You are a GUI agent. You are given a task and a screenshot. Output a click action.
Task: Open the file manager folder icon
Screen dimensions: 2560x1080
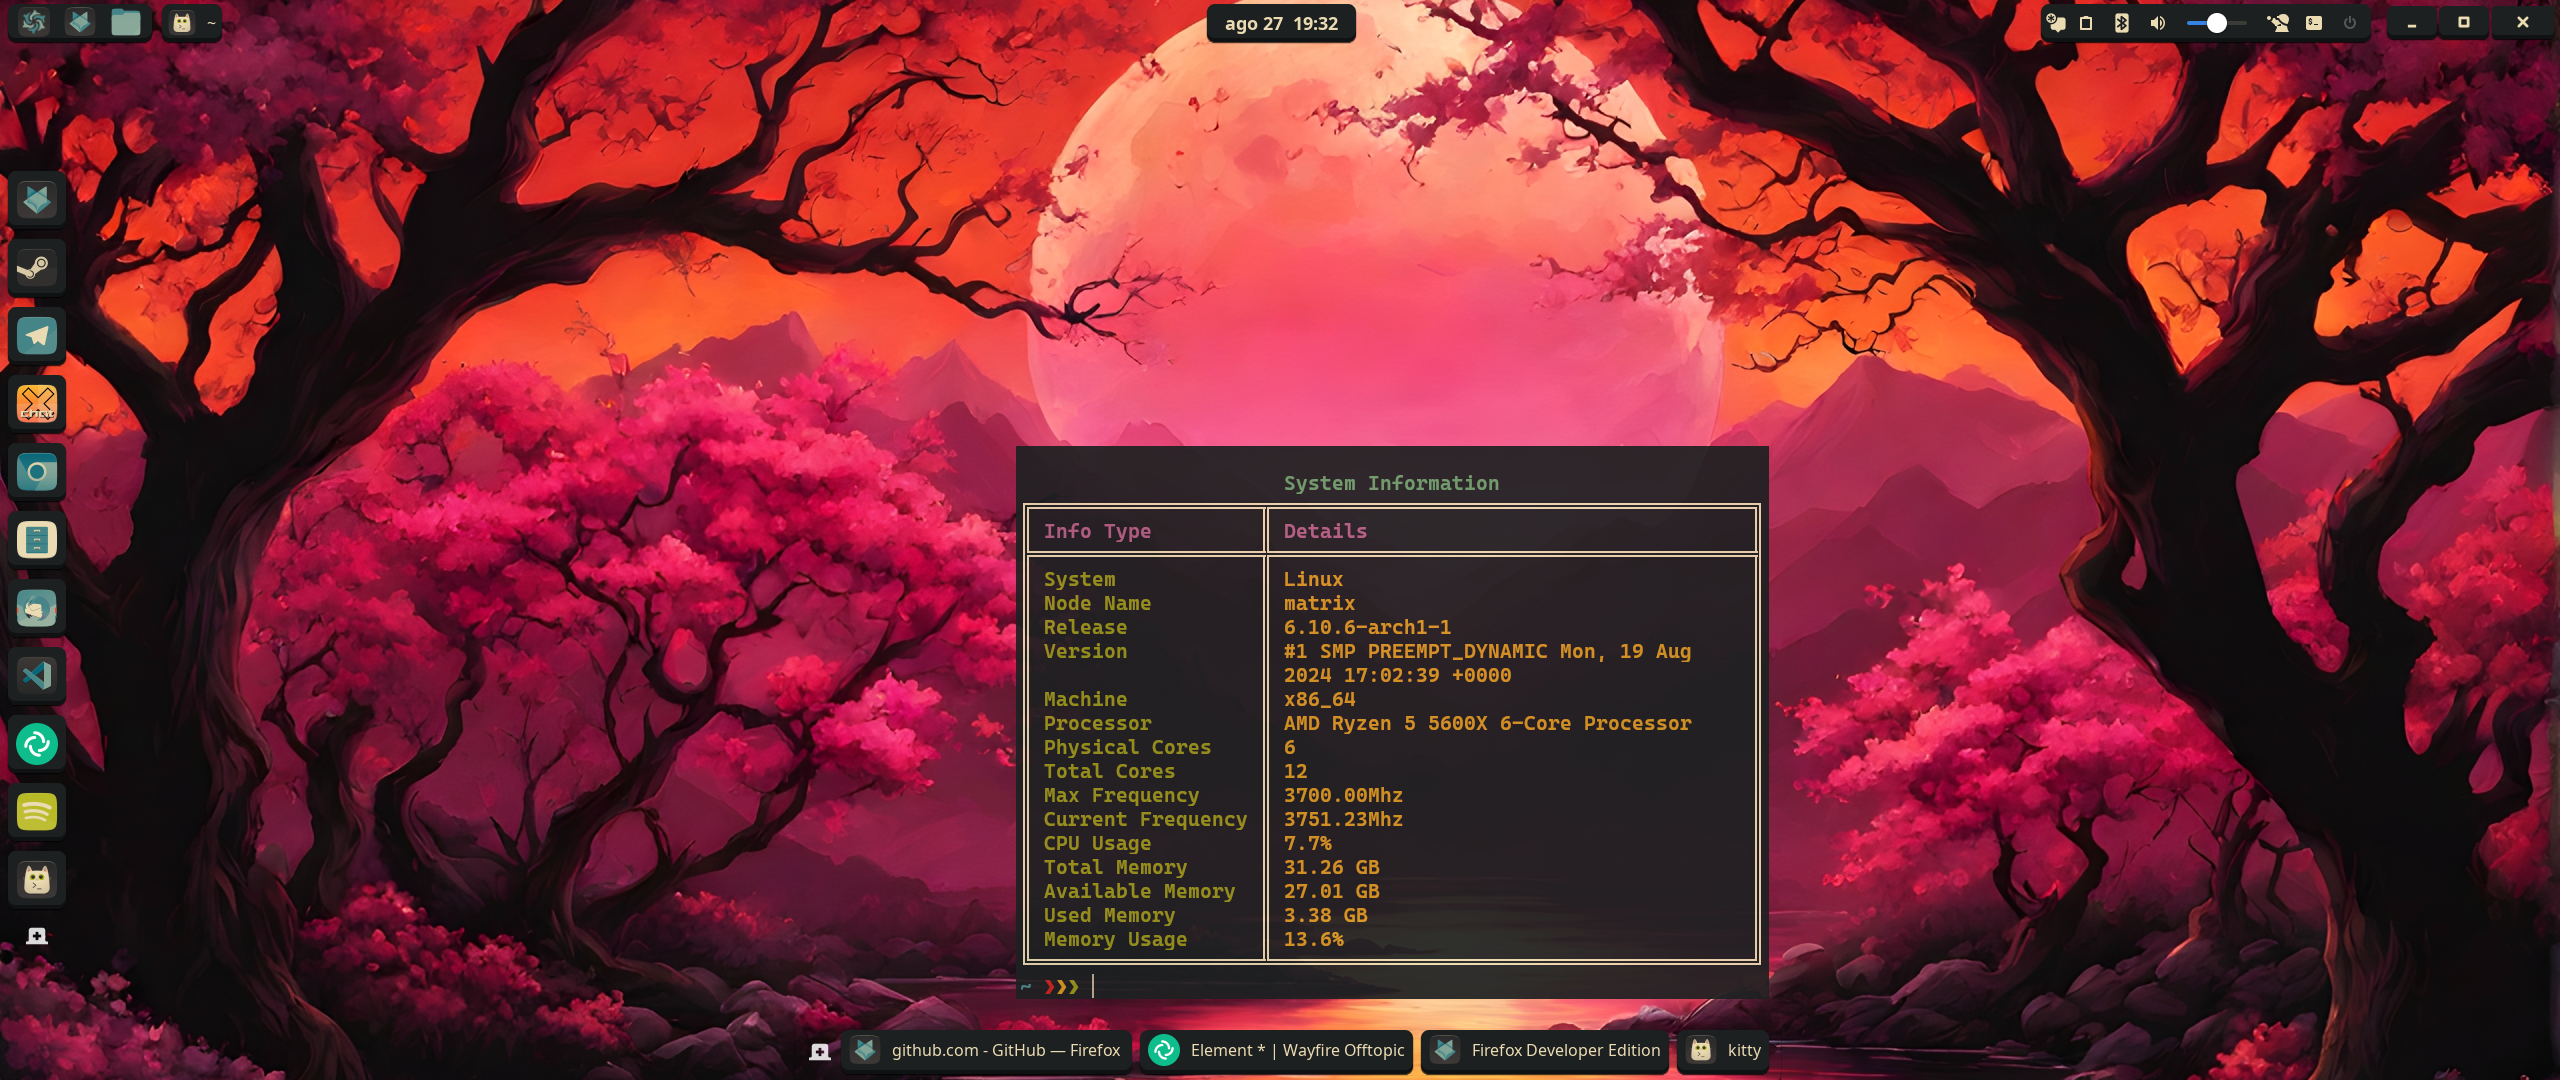tap(126, 22)
